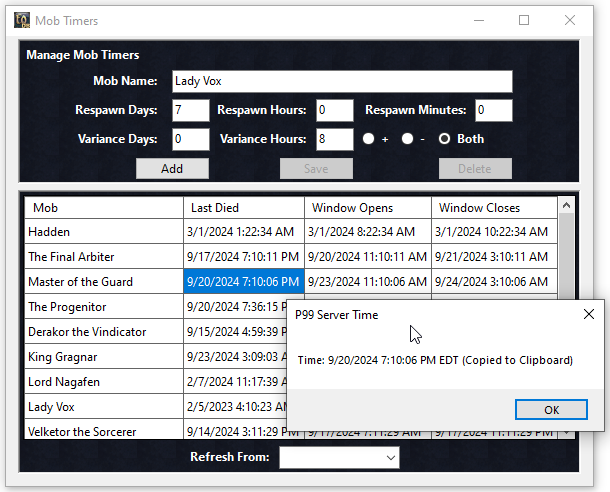Screen dimensions: 610x492
Task: Focus the Respawn Days input box
Action: (190, 110)
